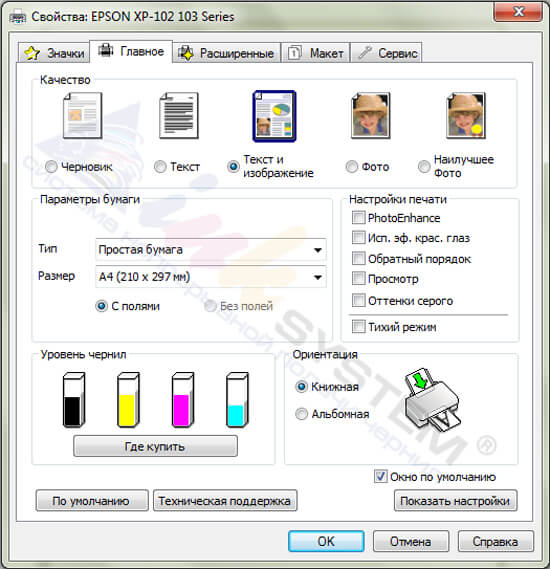
Task: Click the magenta ink cartridge level icon
Action: click(182, 400)
